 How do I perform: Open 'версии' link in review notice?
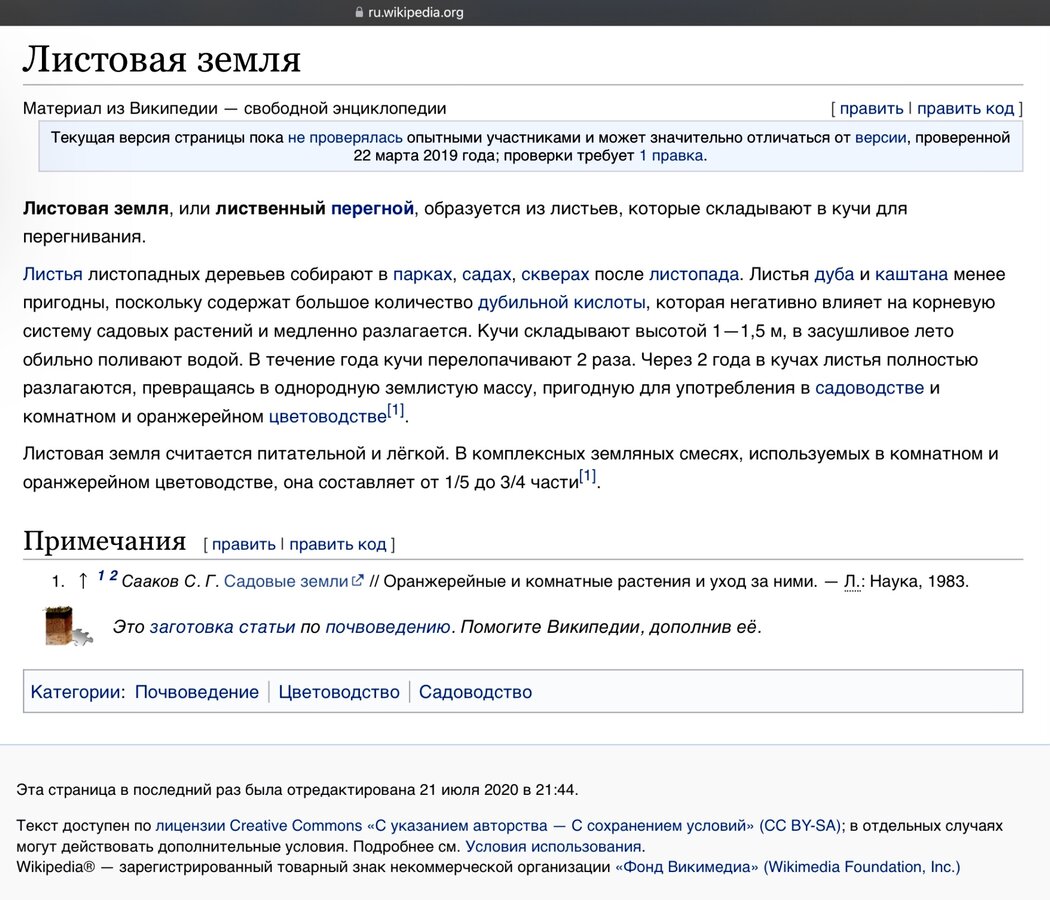pyautogui.click(x=881, y=137)
